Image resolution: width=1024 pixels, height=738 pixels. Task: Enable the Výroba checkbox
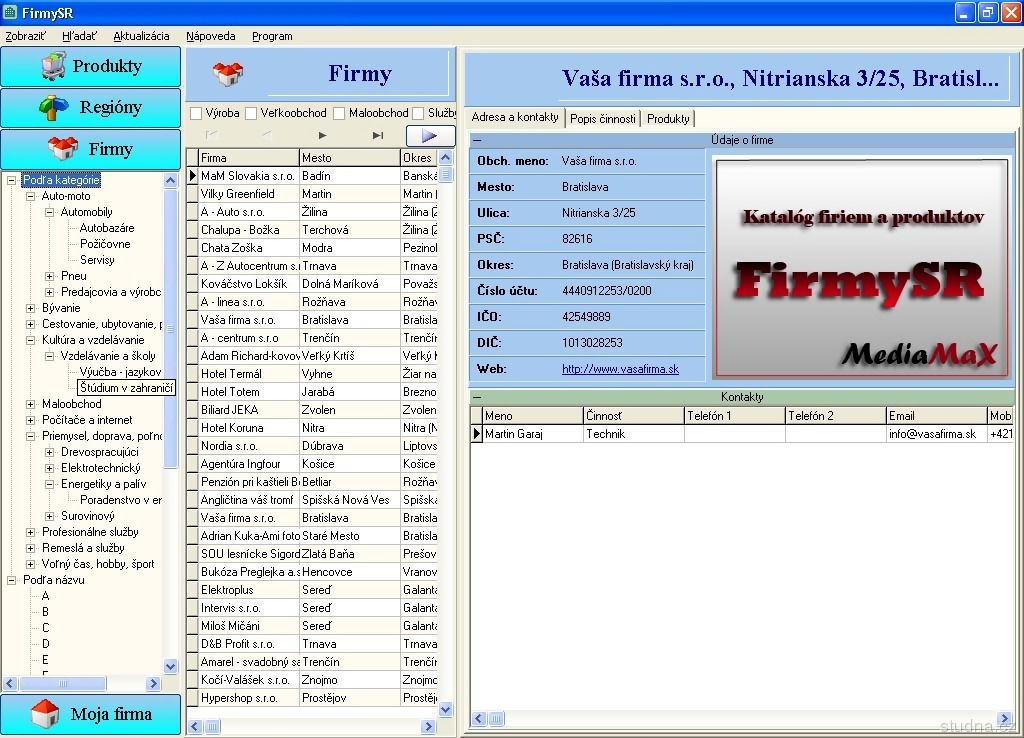pyautogui.click(x=196, y=114)
